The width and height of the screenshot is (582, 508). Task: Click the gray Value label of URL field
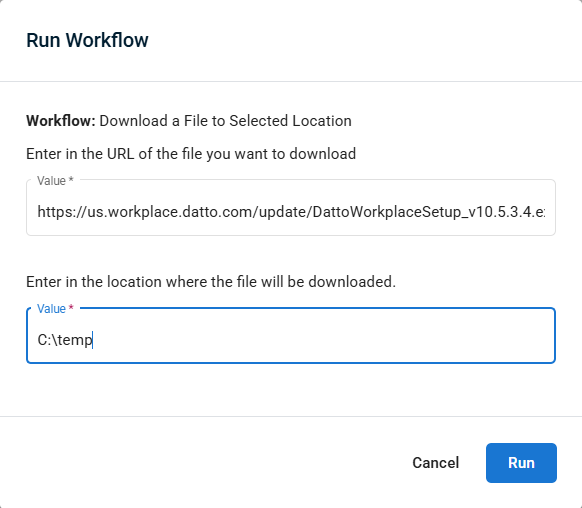tap(51, 181)
